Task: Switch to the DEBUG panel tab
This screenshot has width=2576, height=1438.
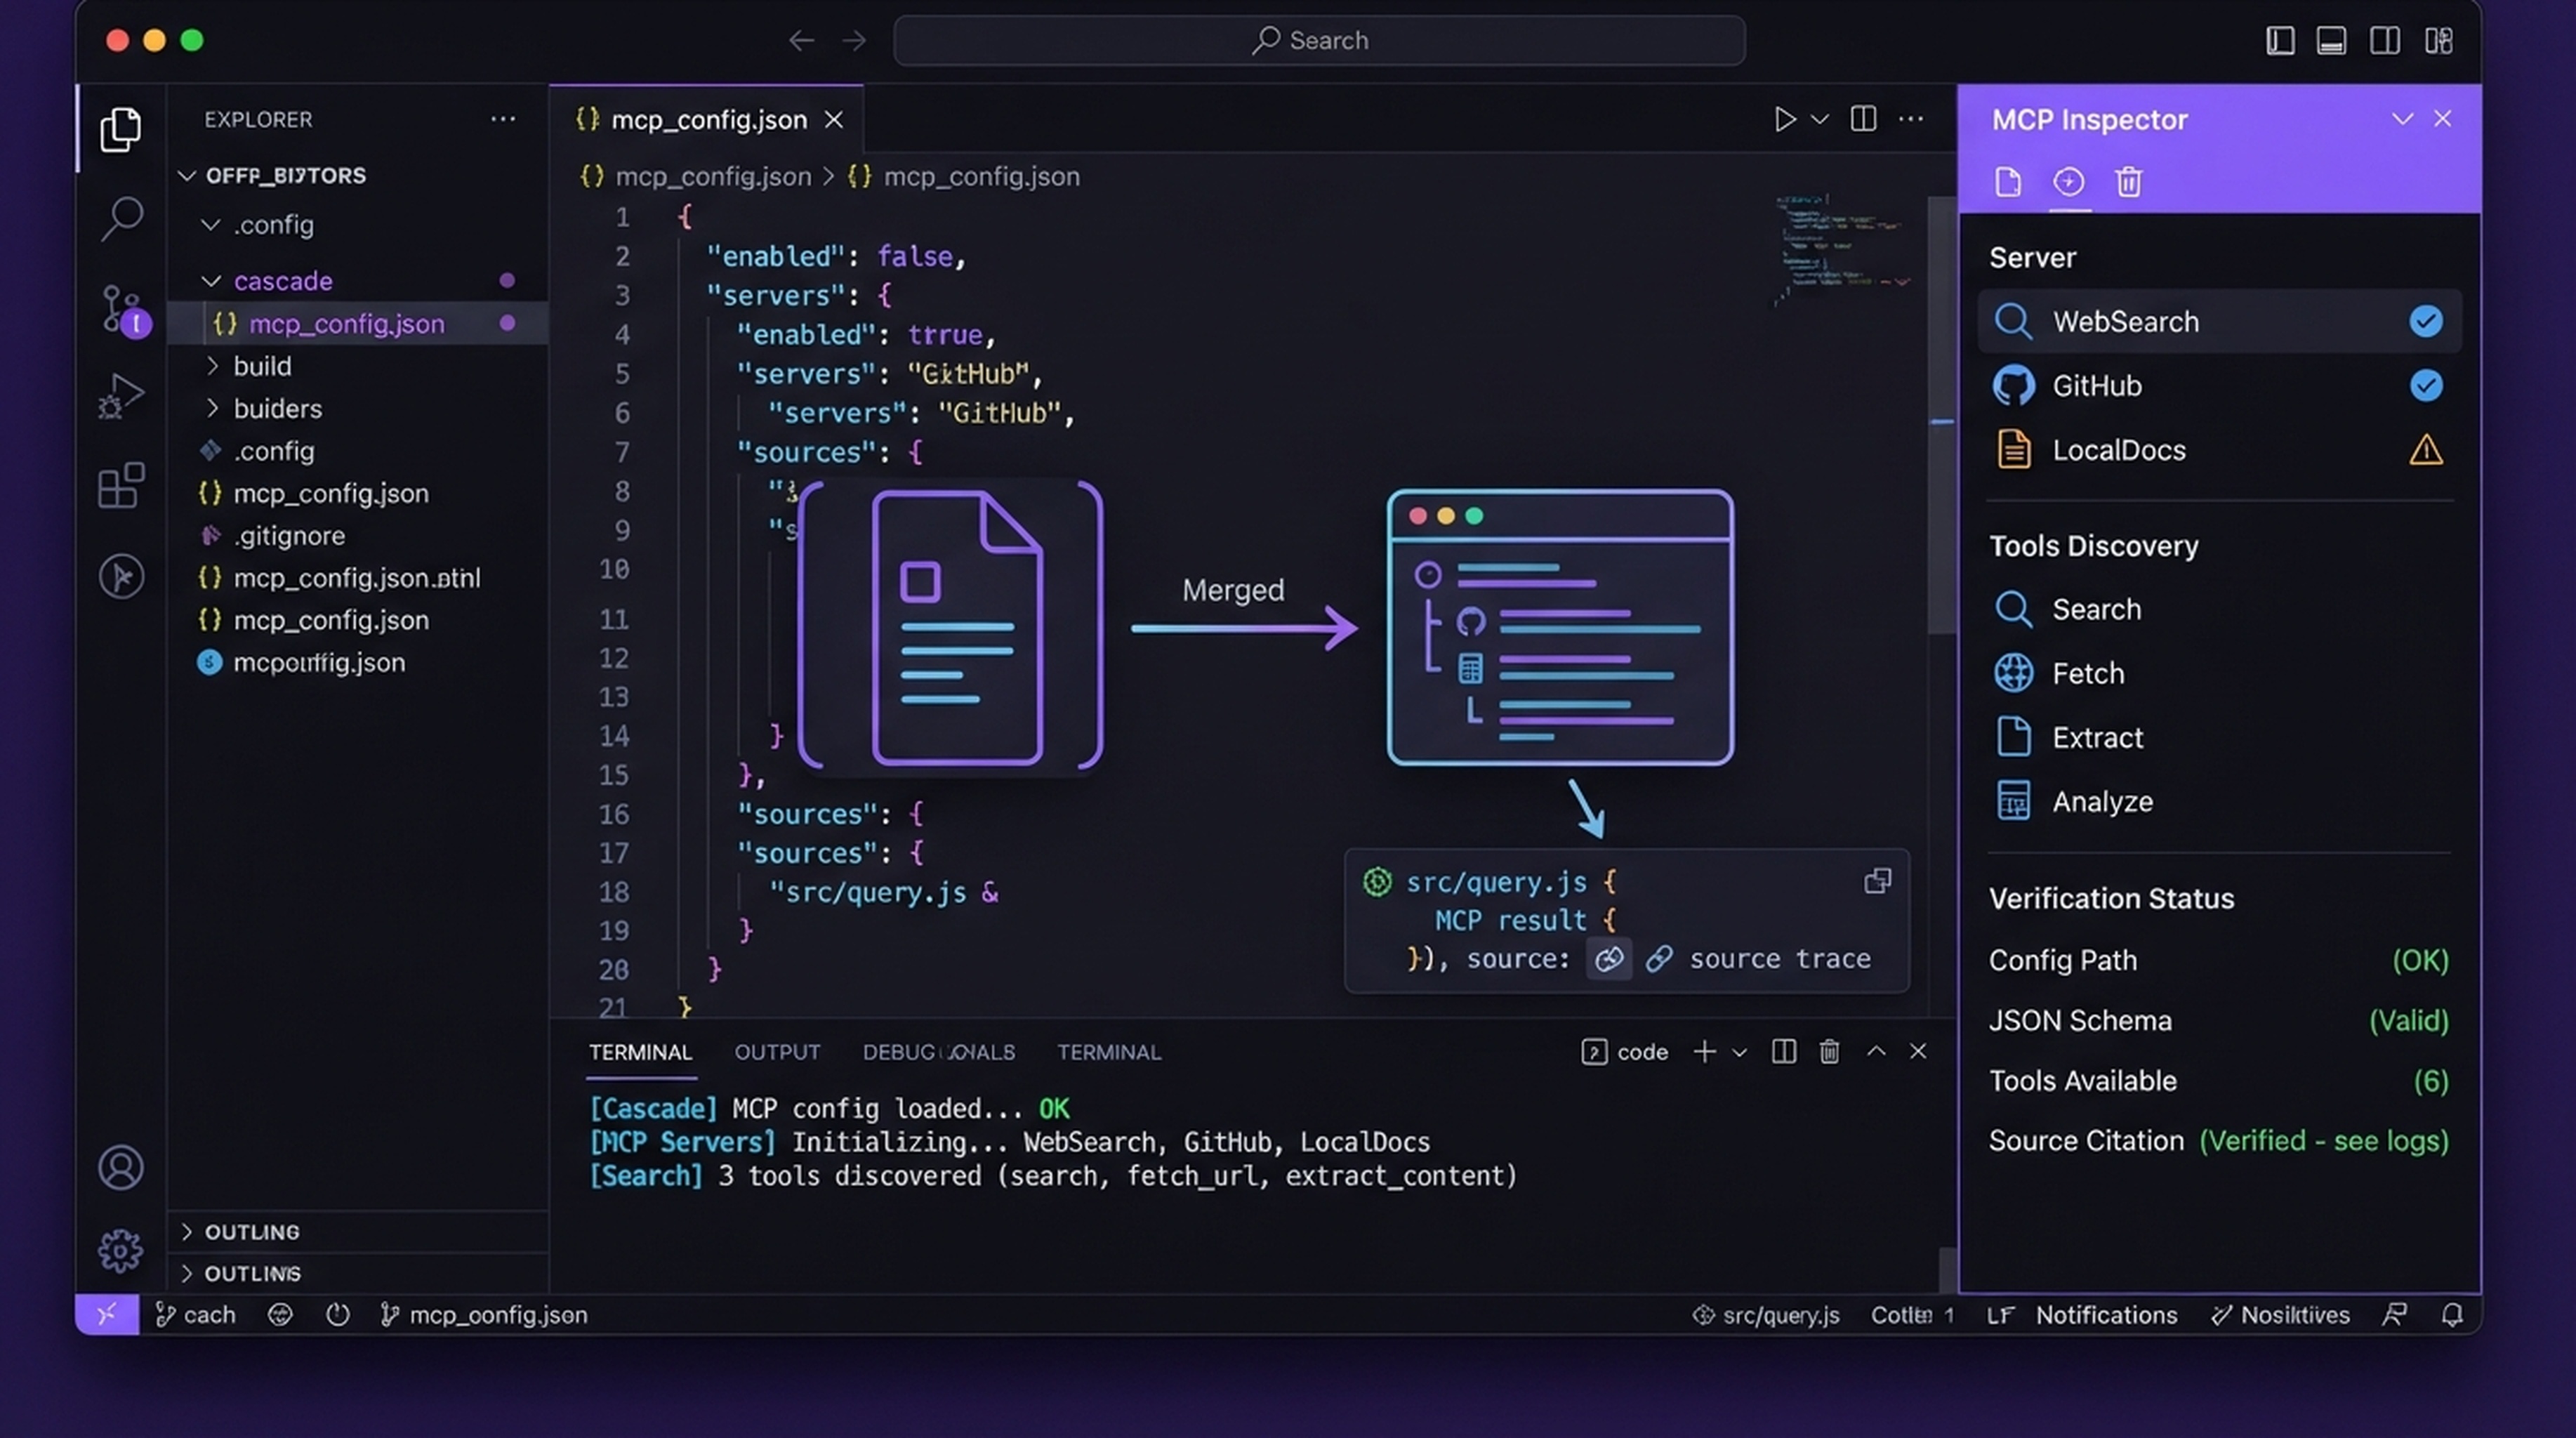Action: (938, 1052)
